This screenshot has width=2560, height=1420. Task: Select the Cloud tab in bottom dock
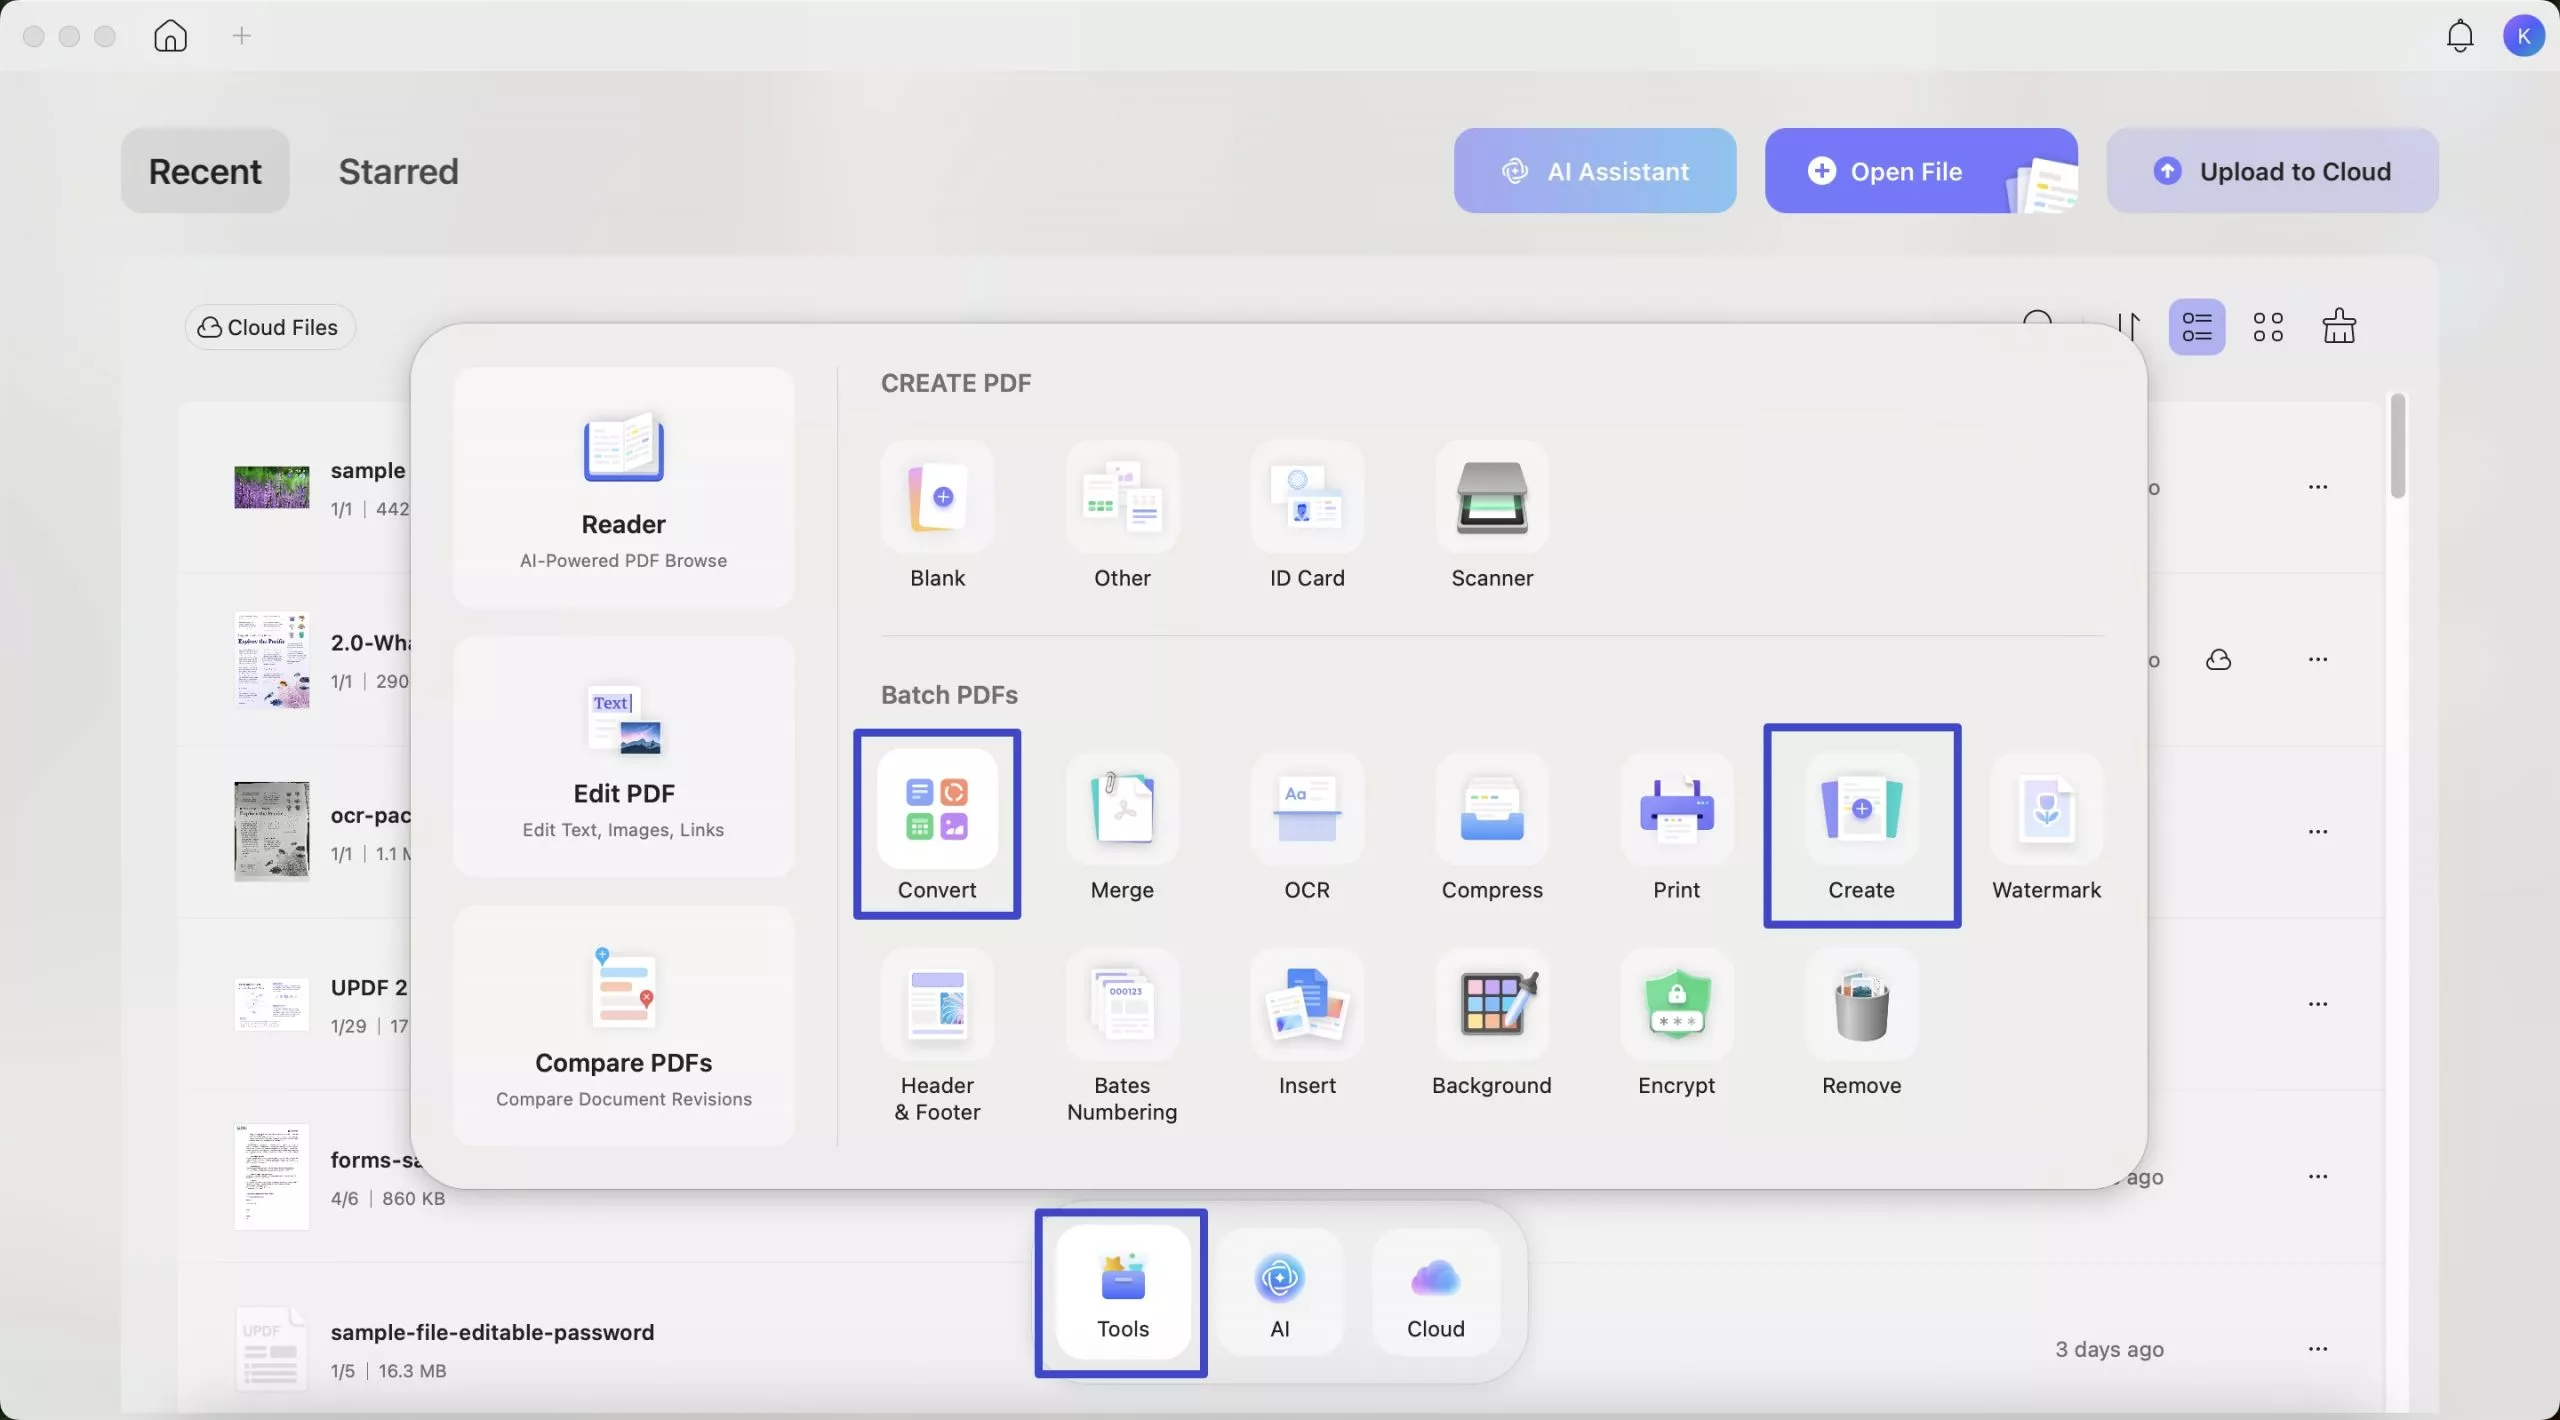(1435, 1293)
